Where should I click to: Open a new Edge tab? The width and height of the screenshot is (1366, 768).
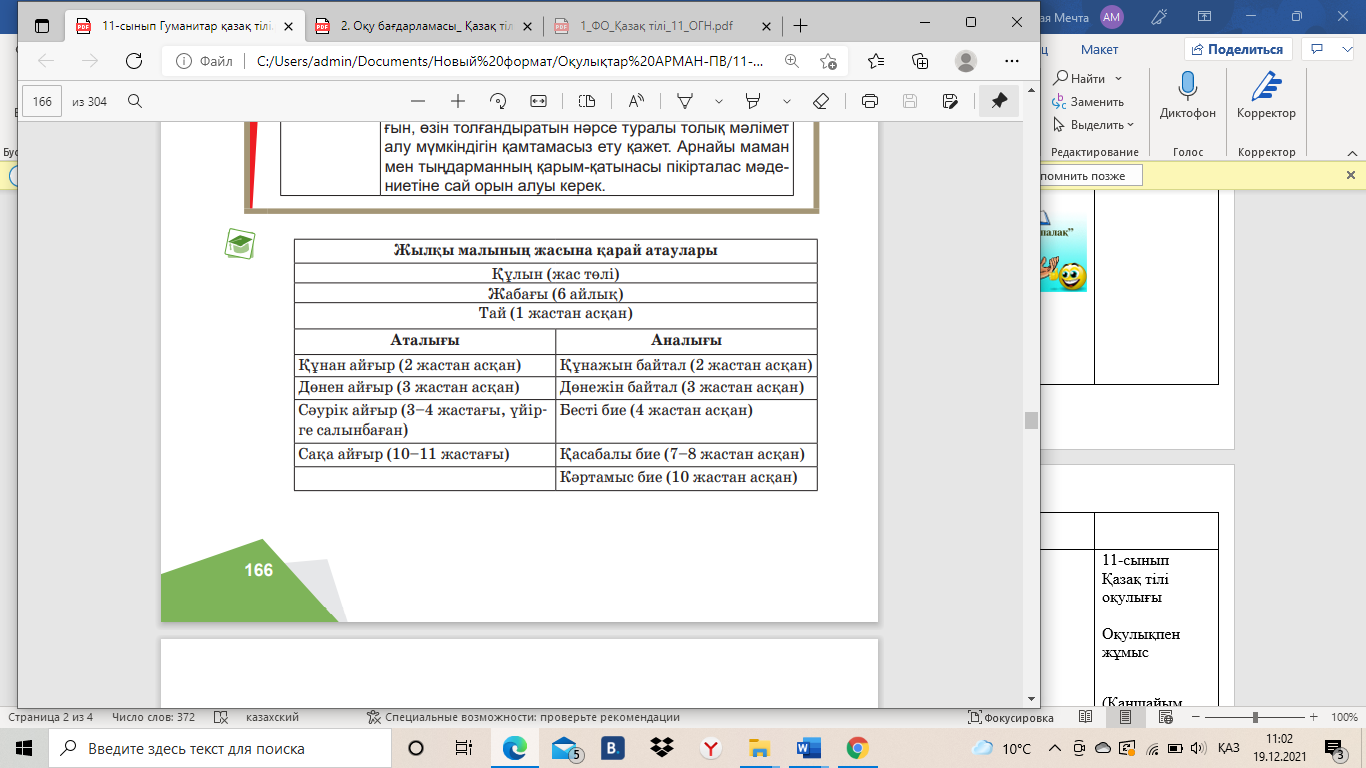pos(800,26)
